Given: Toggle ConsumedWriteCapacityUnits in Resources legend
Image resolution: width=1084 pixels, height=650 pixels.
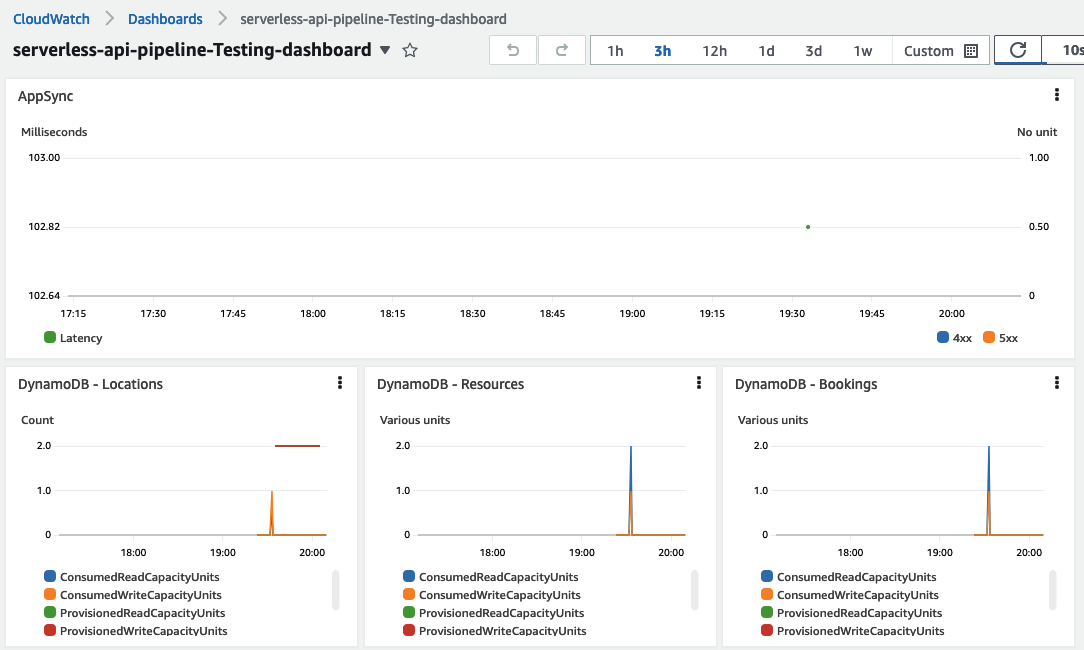Looking at the screenshot, I should tap(492, 595).
